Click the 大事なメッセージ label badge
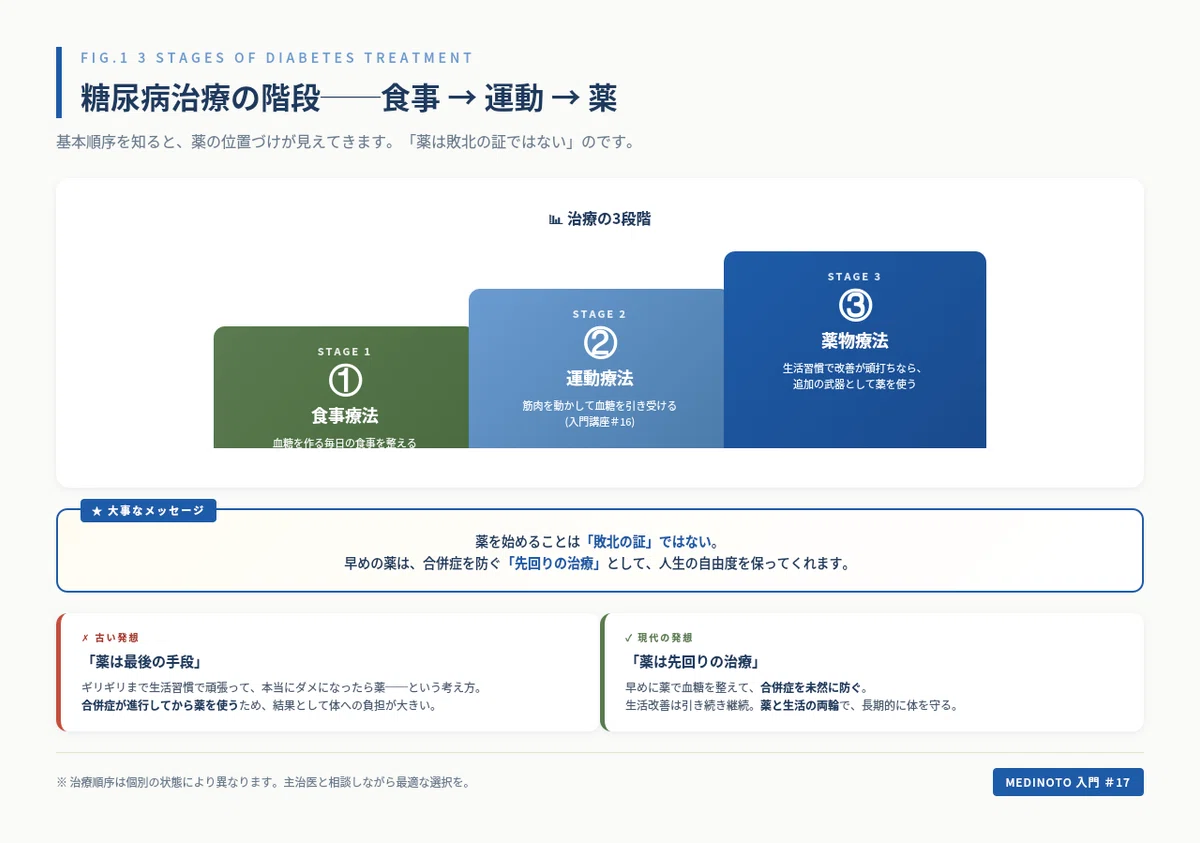The image size is (1200, 843). point(149,511)
